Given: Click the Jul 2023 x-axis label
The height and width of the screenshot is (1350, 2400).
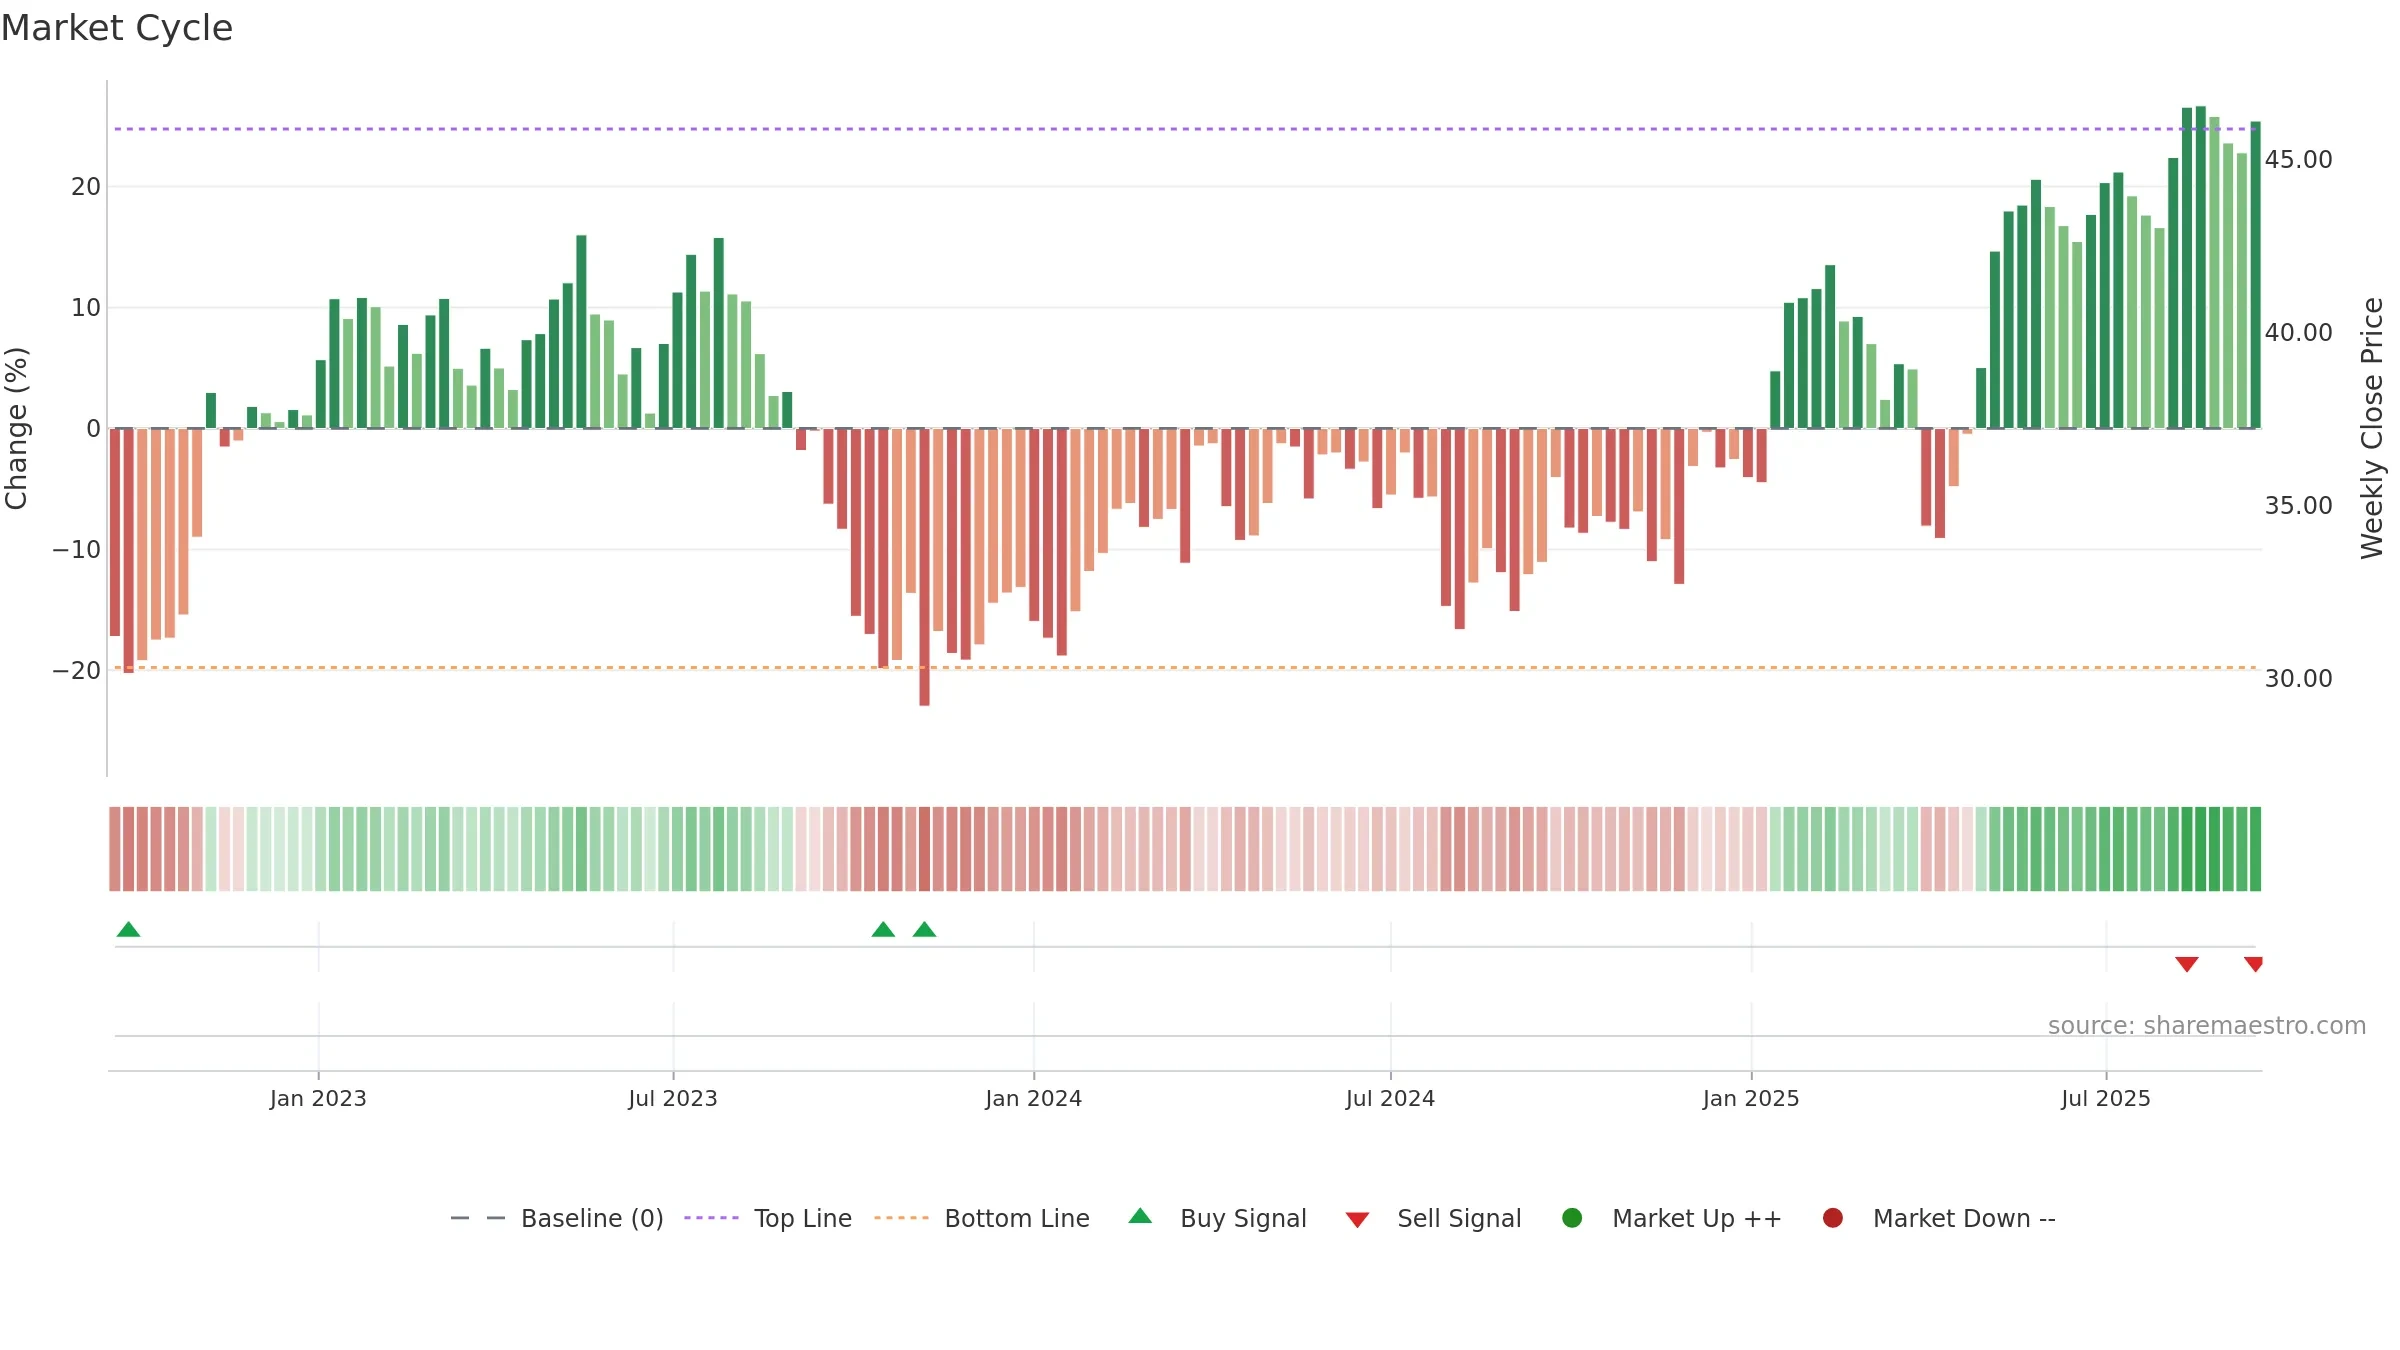Looking at the screenshot, I should [x=673, y=1099].
